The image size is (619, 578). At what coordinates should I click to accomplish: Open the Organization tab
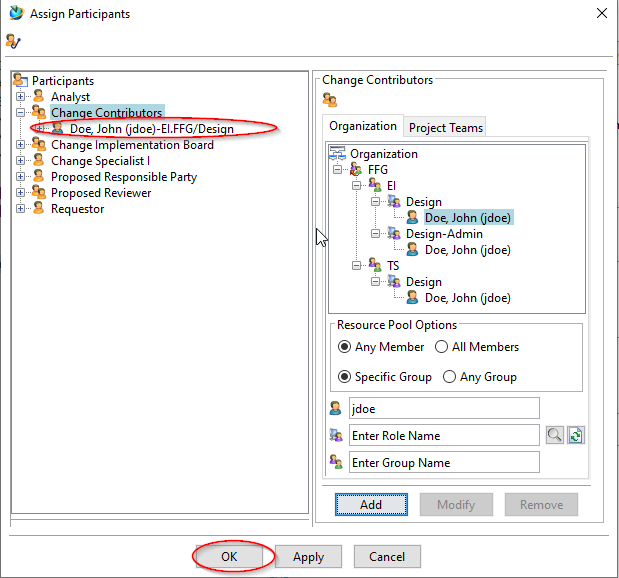click(363, 126)
